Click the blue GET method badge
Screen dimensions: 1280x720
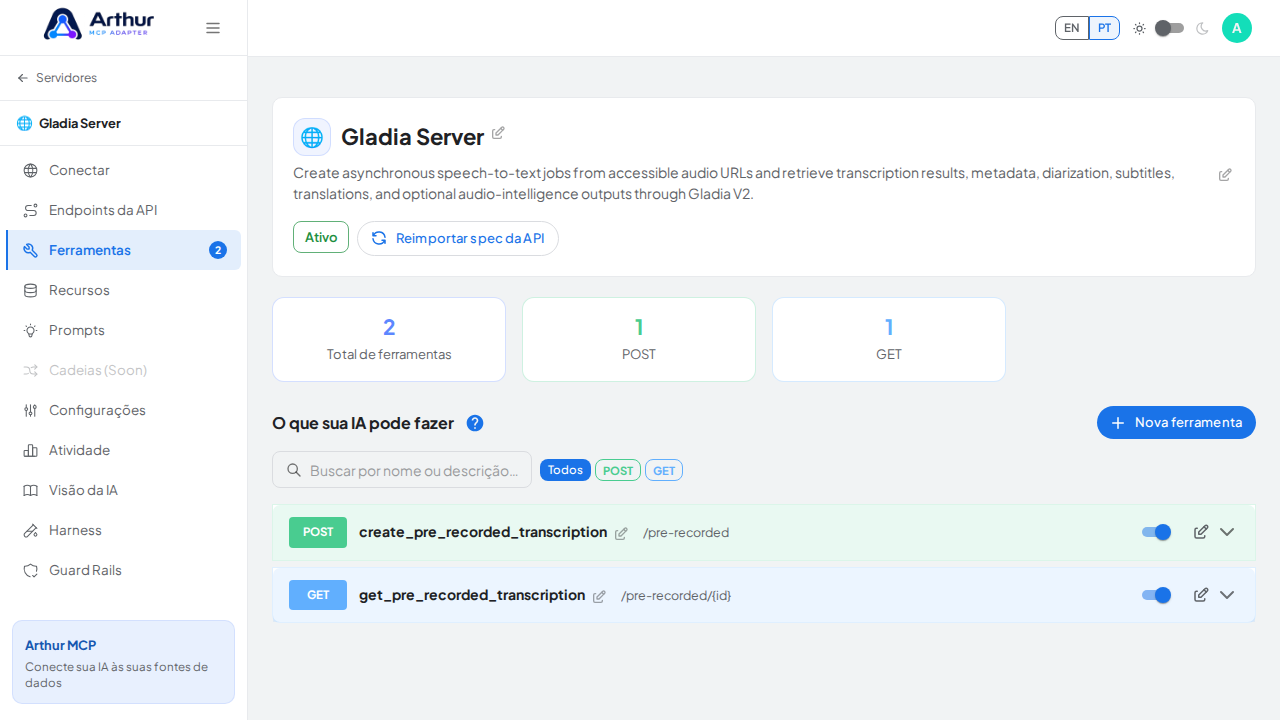pyautogui.click(x=318, y=595)
